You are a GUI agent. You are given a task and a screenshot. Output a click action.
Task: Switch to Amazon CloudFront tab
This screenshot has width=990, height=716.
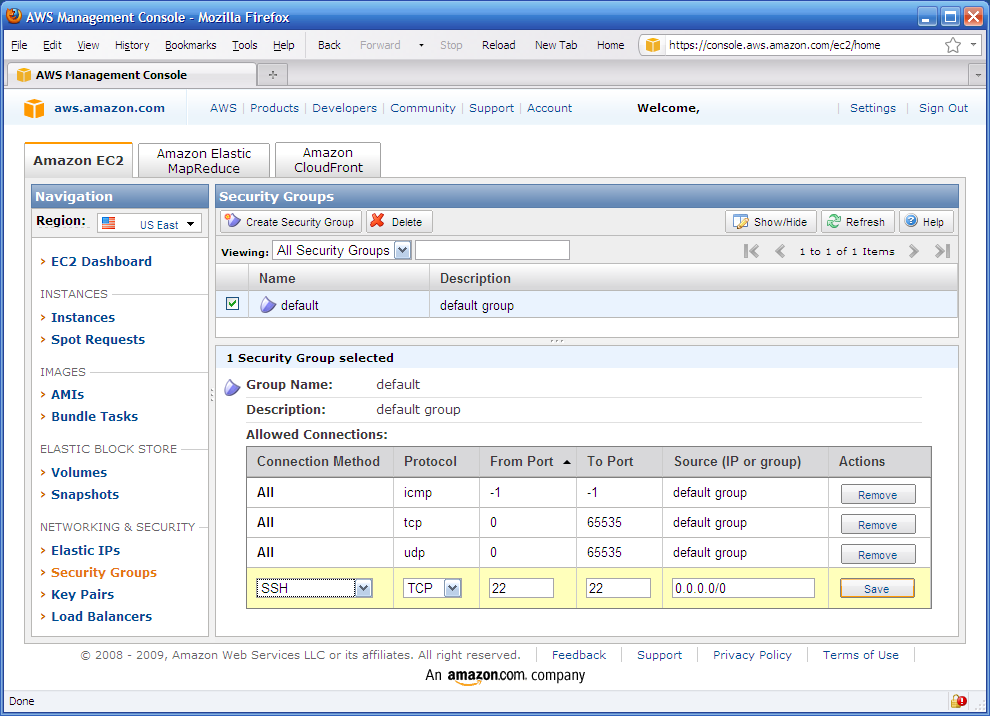pyautogui.click(x=328, y=160)
